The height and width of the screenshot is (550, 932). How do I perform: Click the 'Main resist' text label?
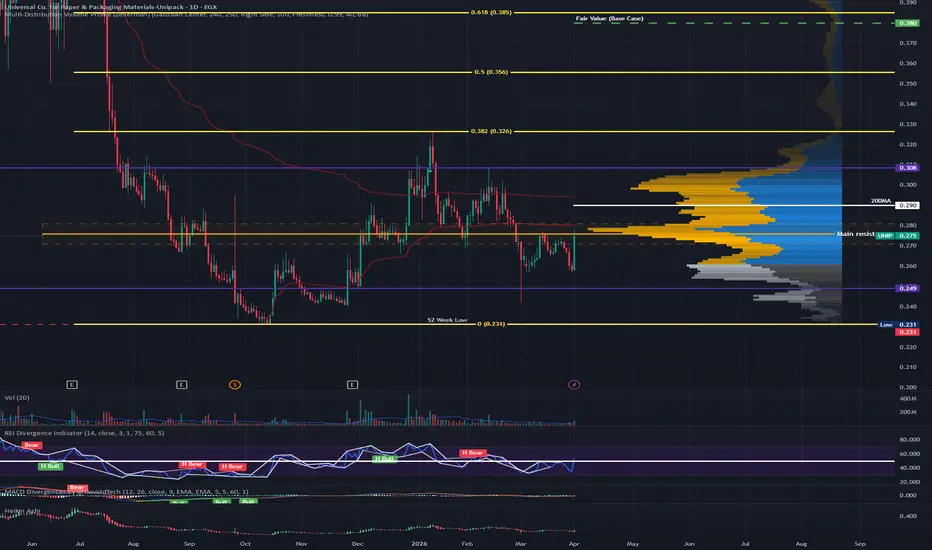tap(855, 234)
